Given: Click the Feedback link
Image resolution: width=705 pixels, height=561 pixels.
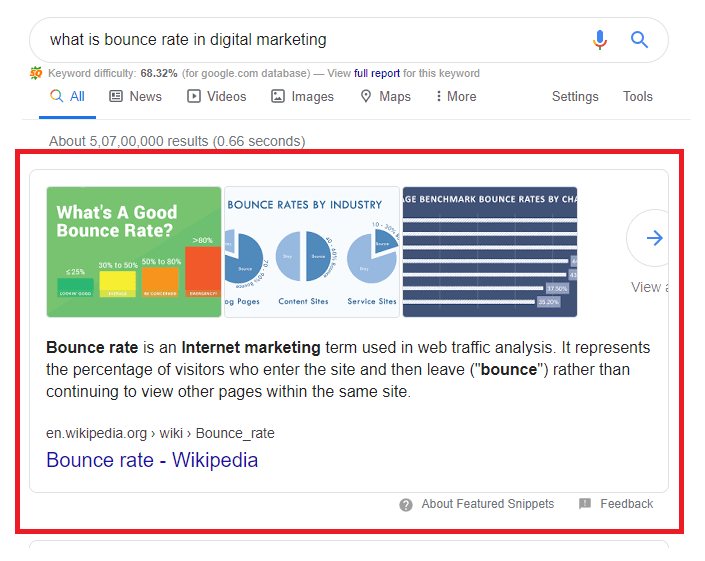Looking at the screenshot, I should point(626,504).
